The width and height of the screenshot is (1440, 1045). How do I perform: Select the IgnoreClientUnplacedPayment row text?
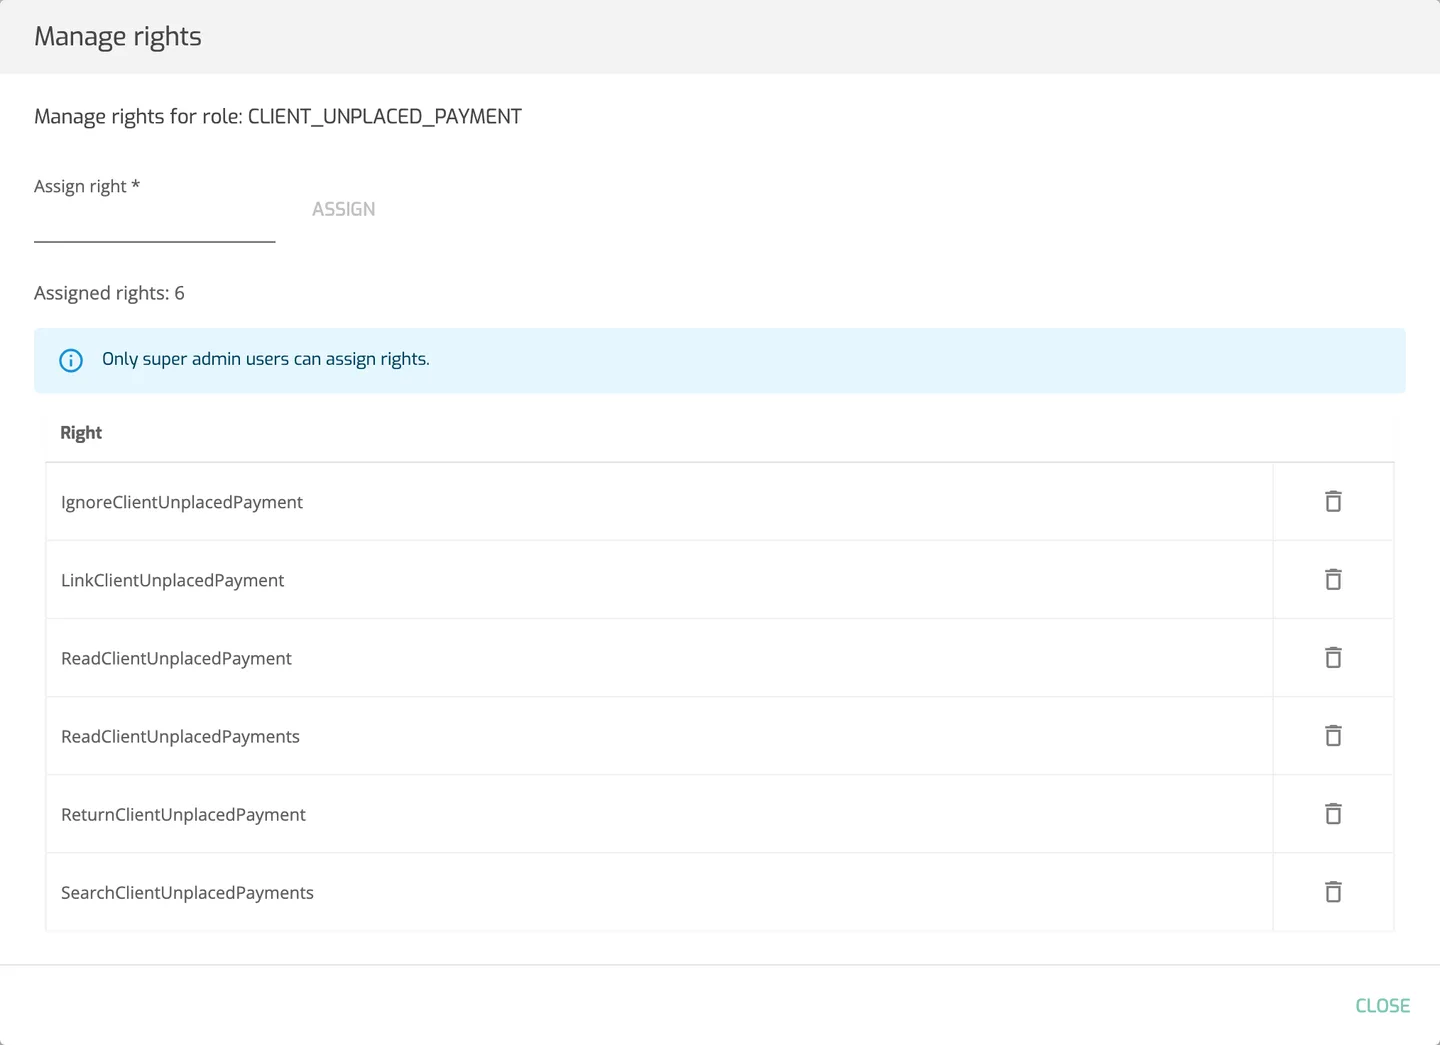pos(182,502)
